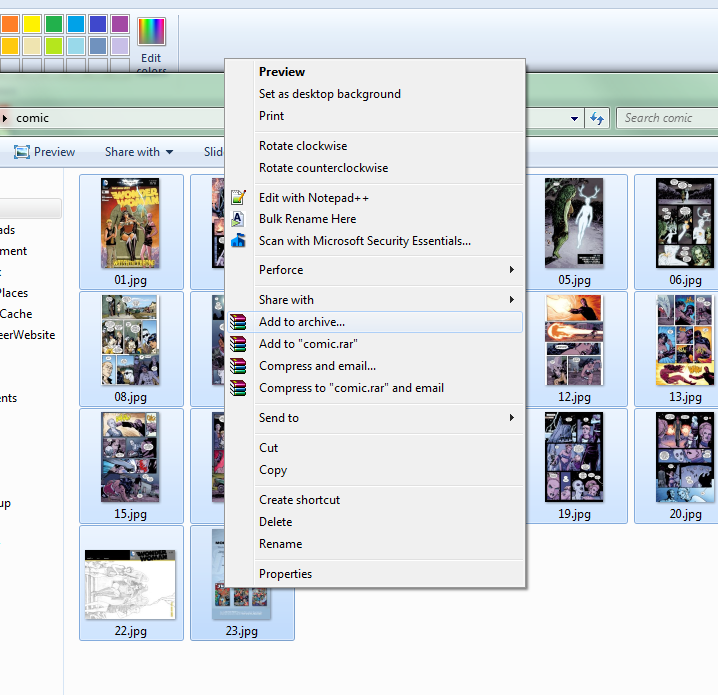Select the 20.jpg thumbnail

(685, 457)
